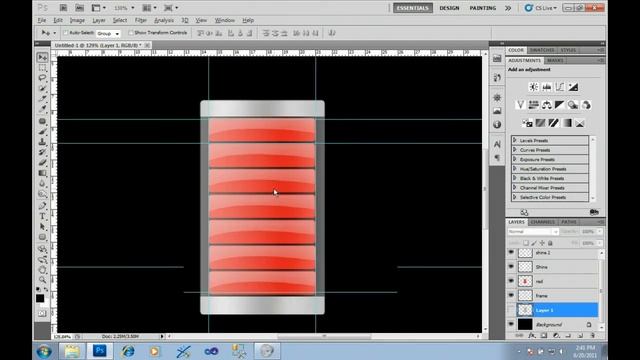
Task: Expand Levels Presets
Action: point(515,140)
